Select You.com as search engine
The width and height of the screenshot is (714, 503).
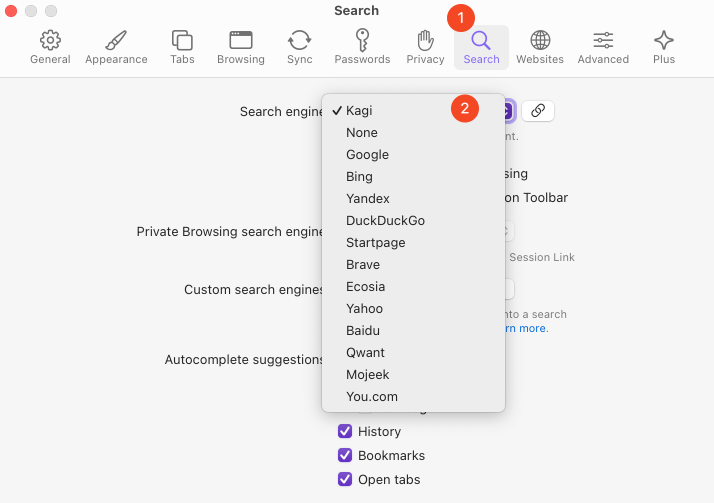point(413,396)
